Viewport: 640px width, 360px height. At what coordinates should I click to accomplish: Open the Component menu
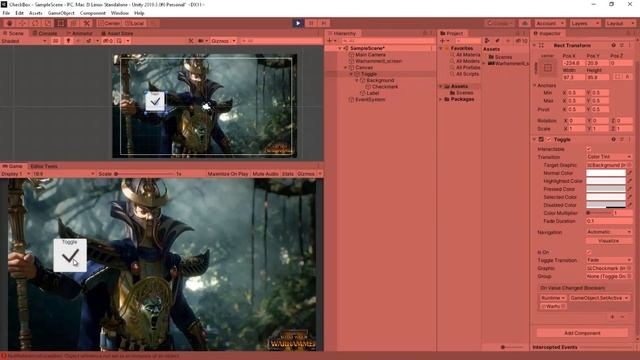93,13
